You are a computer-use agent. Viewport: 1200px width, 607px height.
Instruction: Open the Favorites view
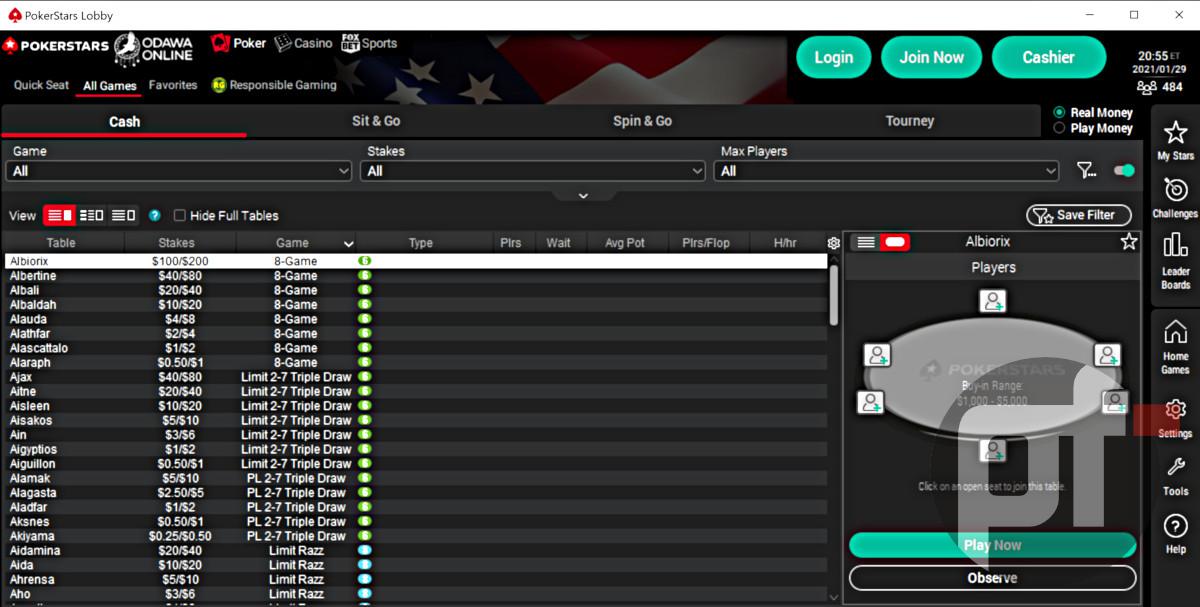[x=173, y=85]
